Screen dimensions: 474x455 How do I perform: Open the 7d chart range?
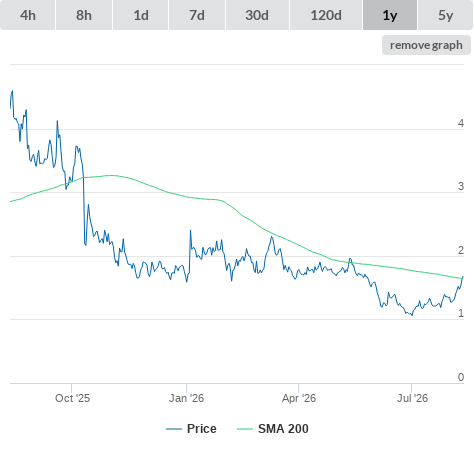coord(197,15)
